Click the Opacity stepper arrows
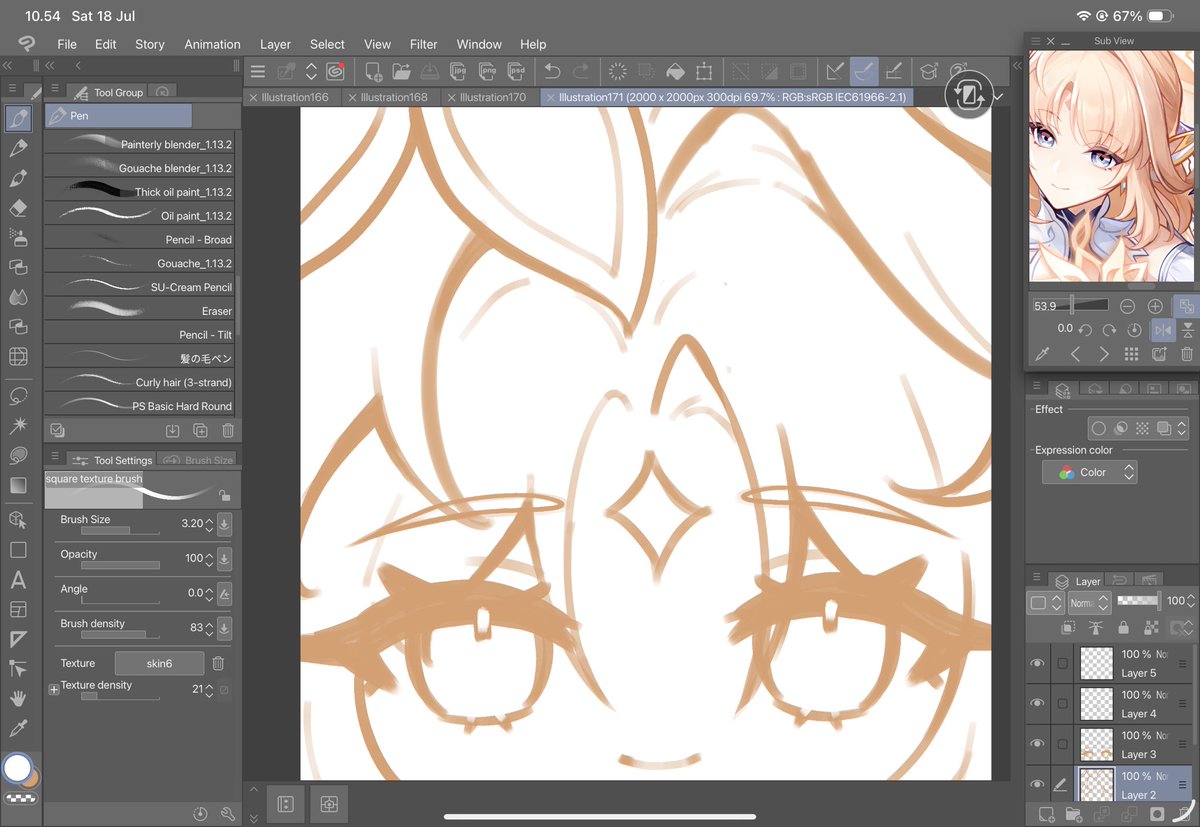This screenshot has width=1200, height=827. pos(209,558)
